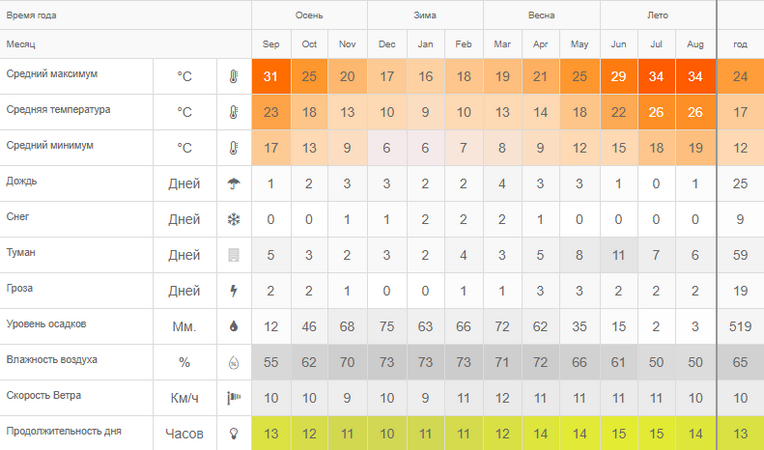This screenshot has width=764, height=450.
Task: Click the yearly precipitation total 519
Action: [x=740, y=326]
